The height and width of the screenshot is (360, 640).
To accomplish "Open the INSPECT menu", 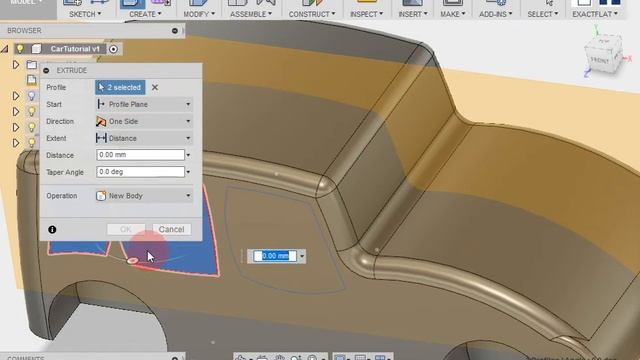I will [366, 14].
